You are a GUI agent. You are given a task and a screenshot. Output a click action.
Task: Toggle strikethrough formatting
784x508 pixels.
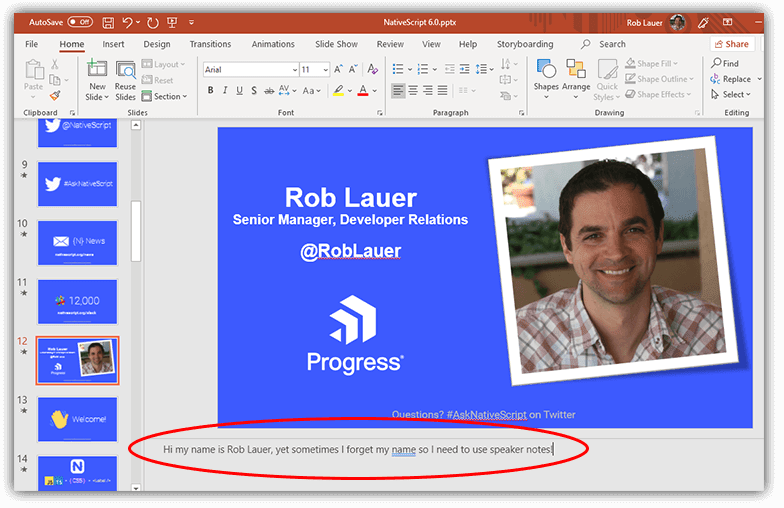269,90
